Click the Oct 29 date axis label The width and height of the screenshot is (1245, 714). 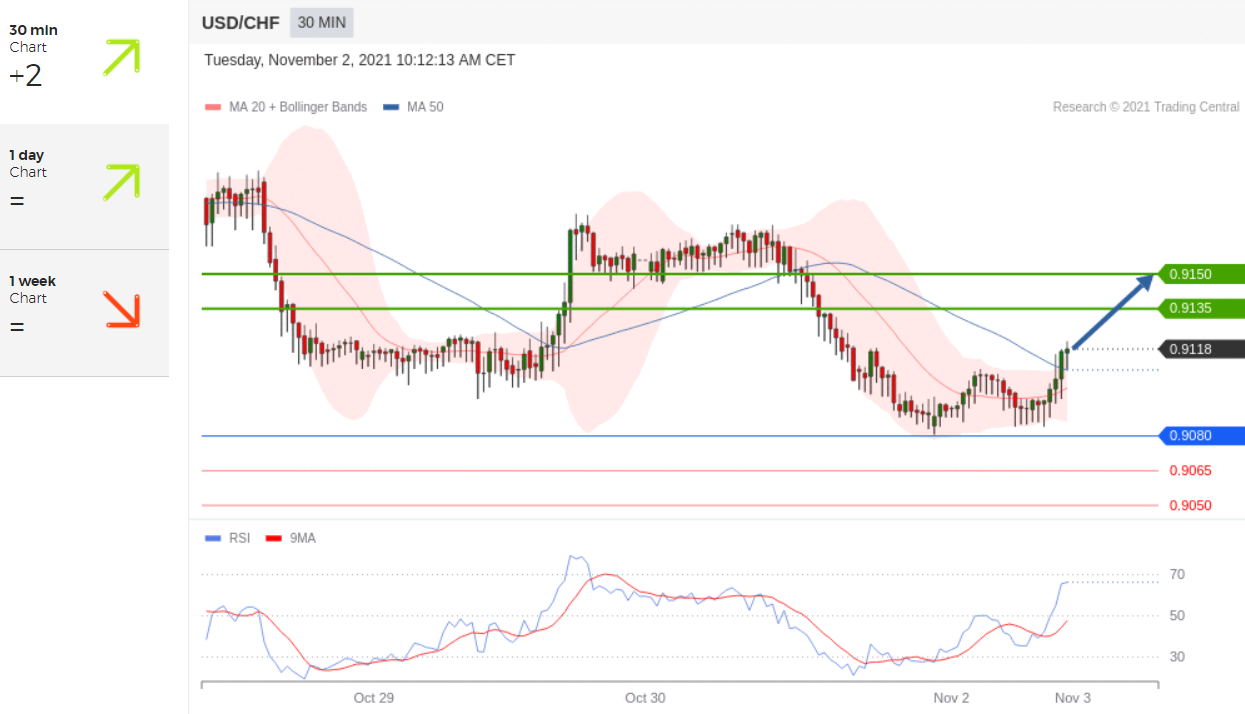pyautogui.click(x=373, y=698)
